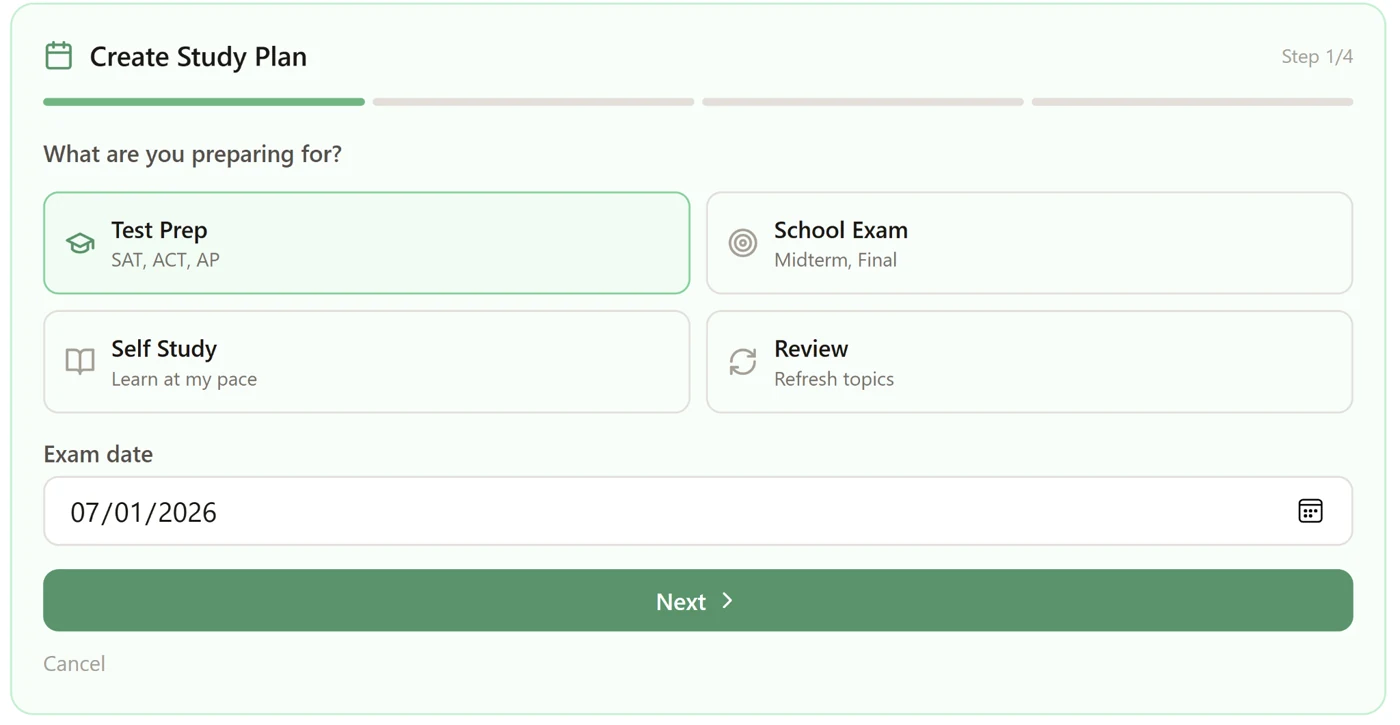This screenshot has width=1400, height=725.
Task: Click the target icon on School Exam
Action: [742, 243]
